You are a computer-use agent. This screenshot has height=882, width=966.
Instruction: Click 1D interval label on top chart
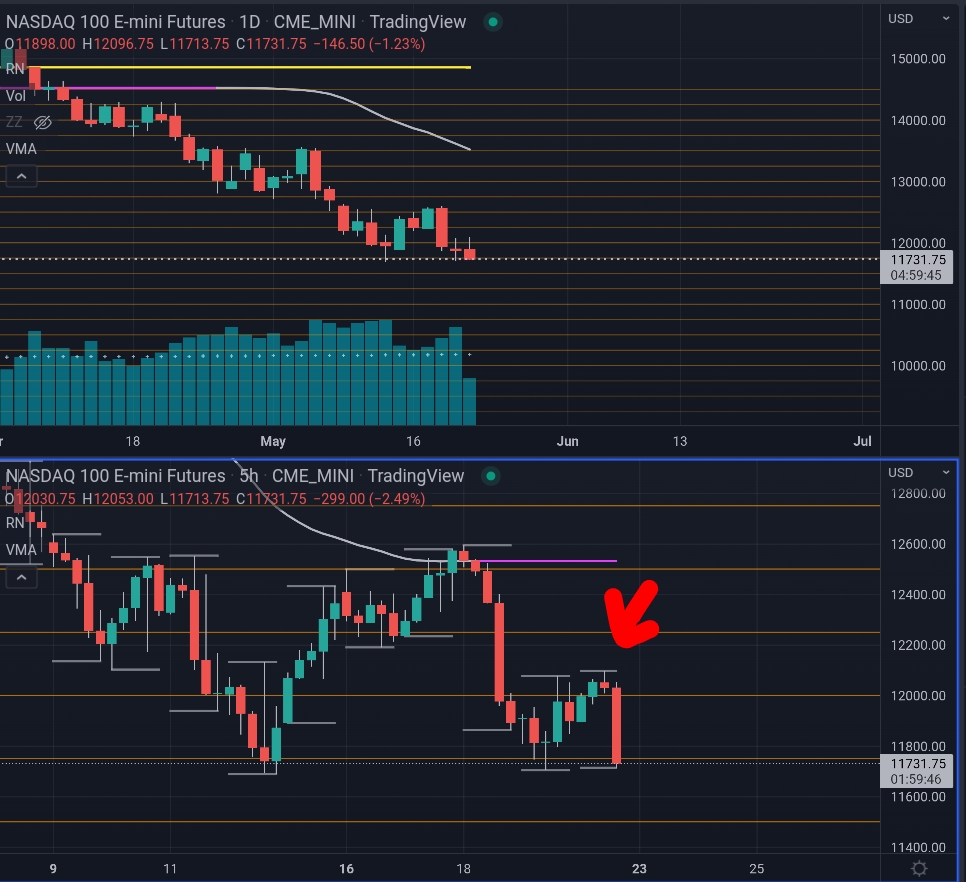click(x=250, y=22)
